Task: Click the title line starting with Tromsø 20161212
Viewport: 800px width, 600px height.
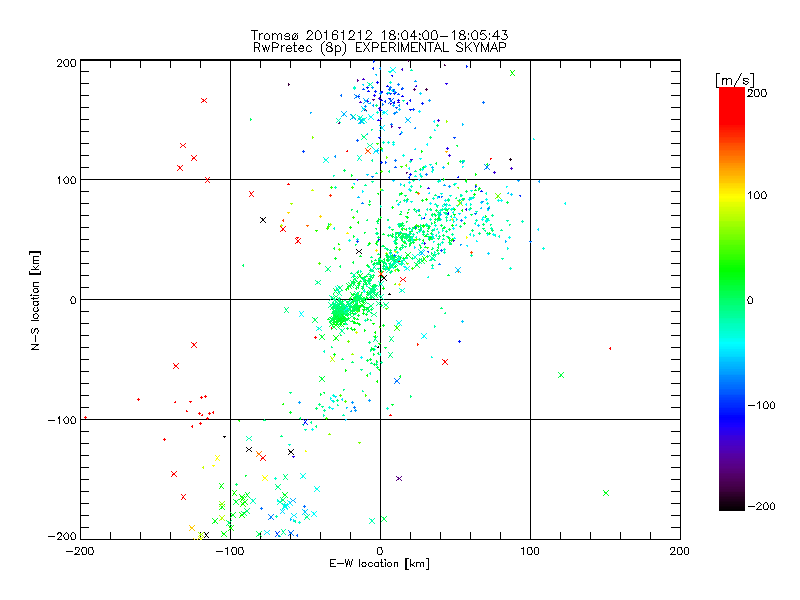Action: tap(379, 35)
